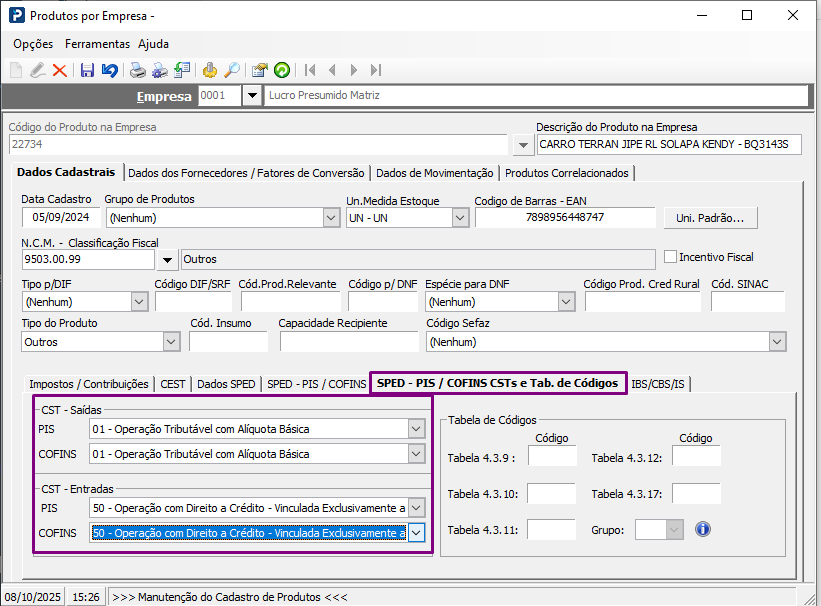821x606 pixels.
Task: Open the Ferramentas menu
Action: [97, 44]
